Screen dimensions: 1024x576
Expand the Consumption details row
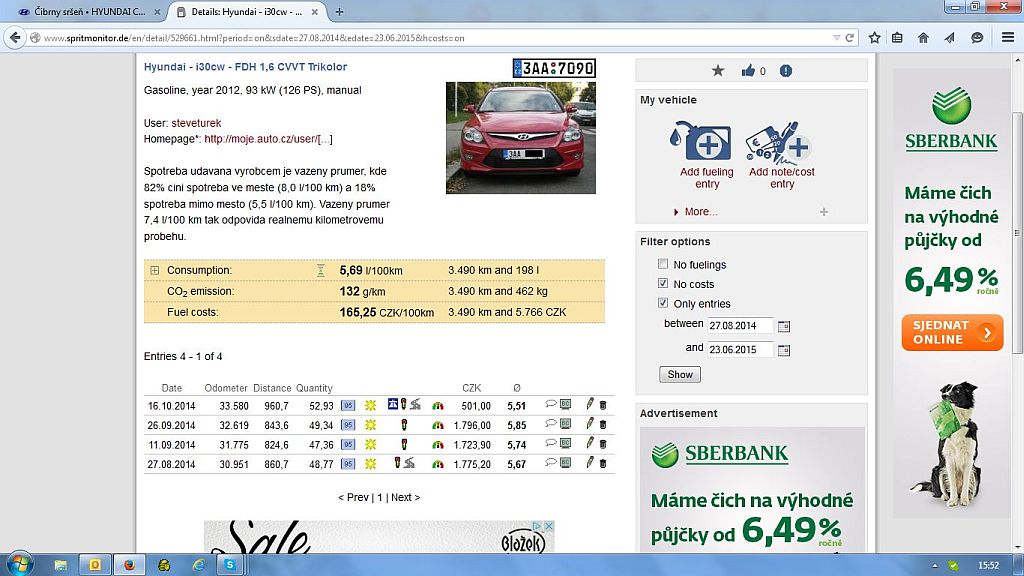point(155,270)
